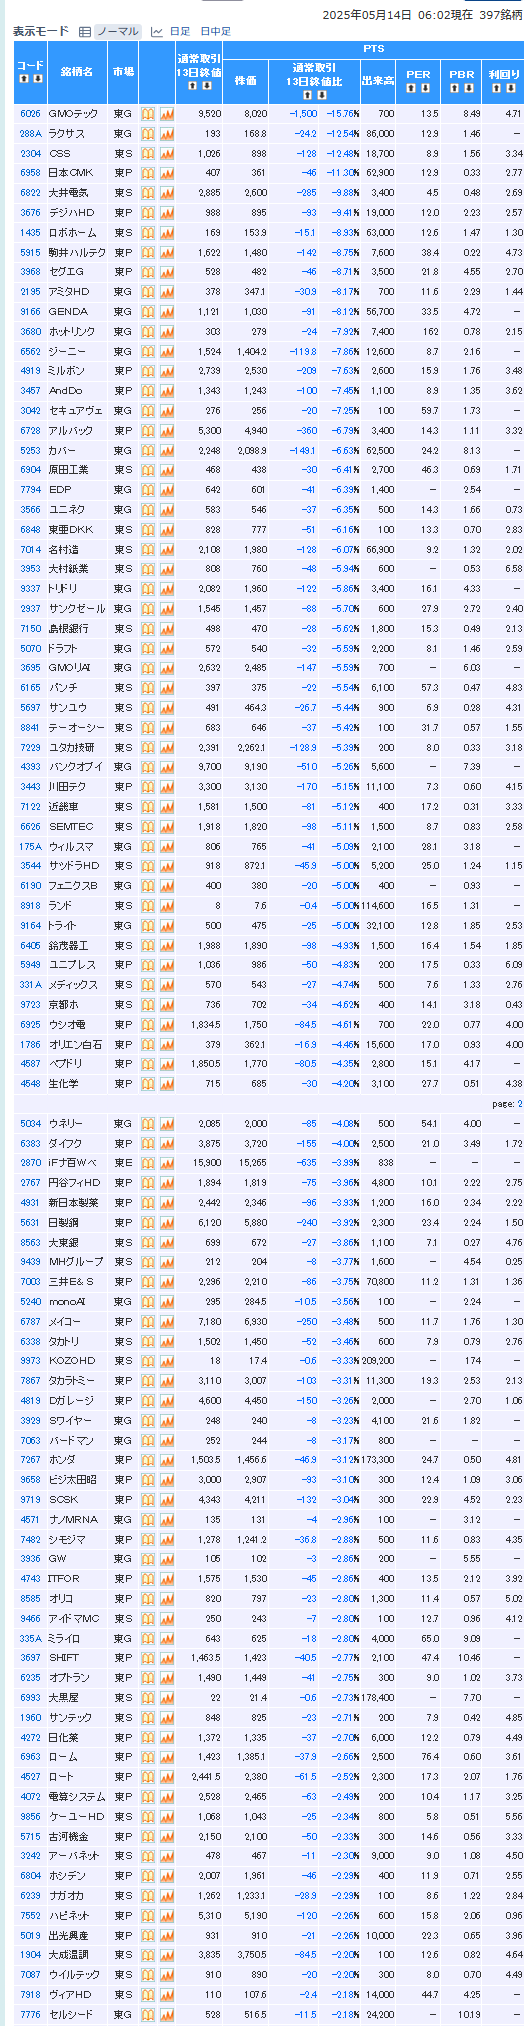
Task: Open the book icon for 大井電気
Action: [x=148, y=192]
